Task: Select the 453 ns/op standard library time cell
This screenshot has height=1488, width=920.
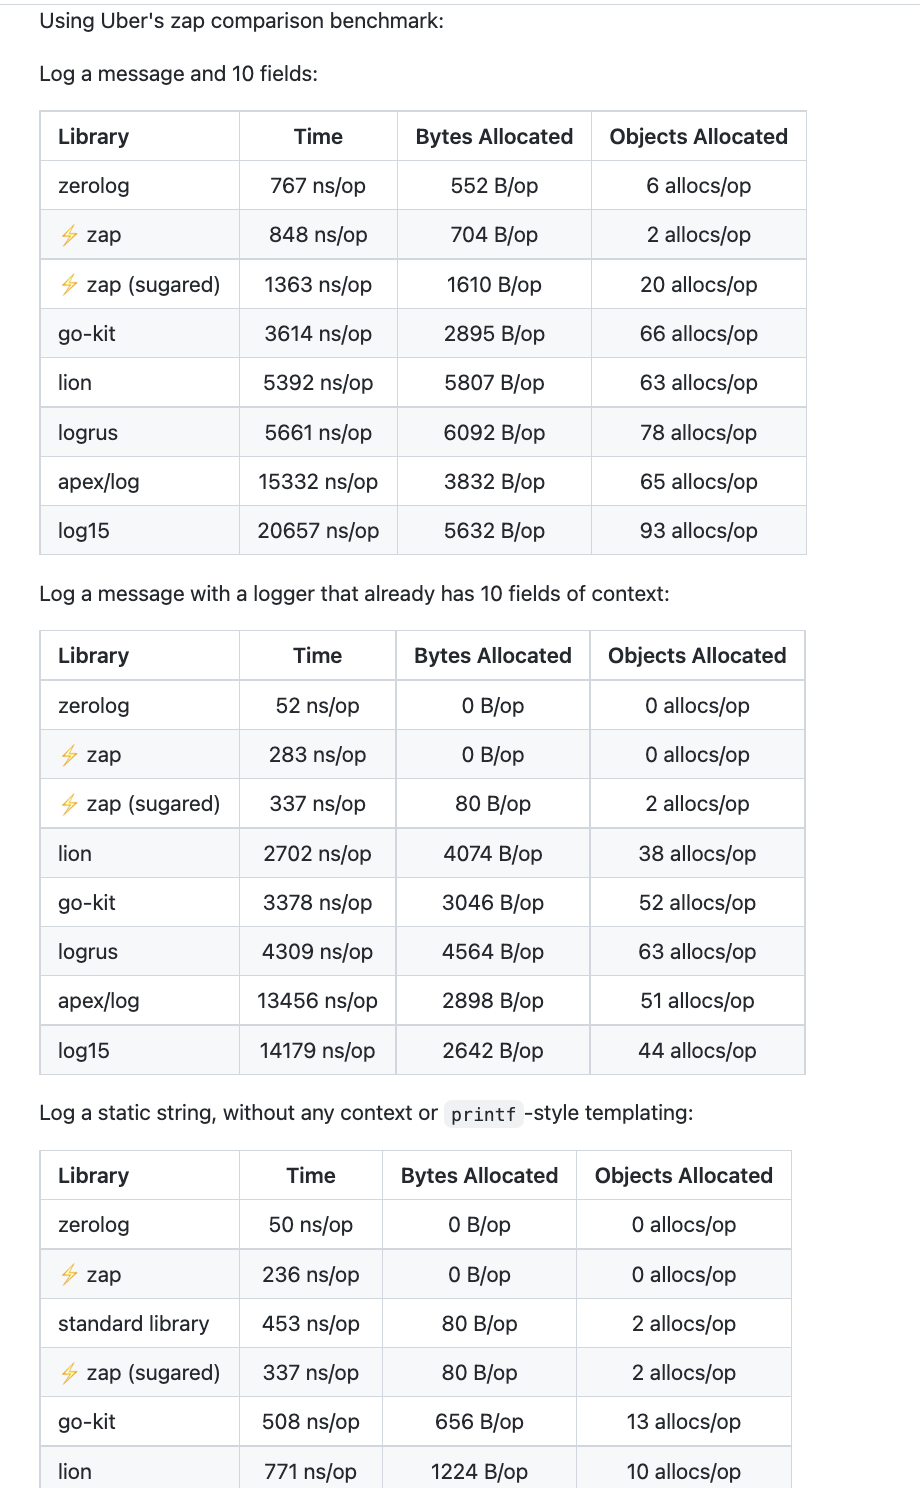Action: coord(310,1324)
